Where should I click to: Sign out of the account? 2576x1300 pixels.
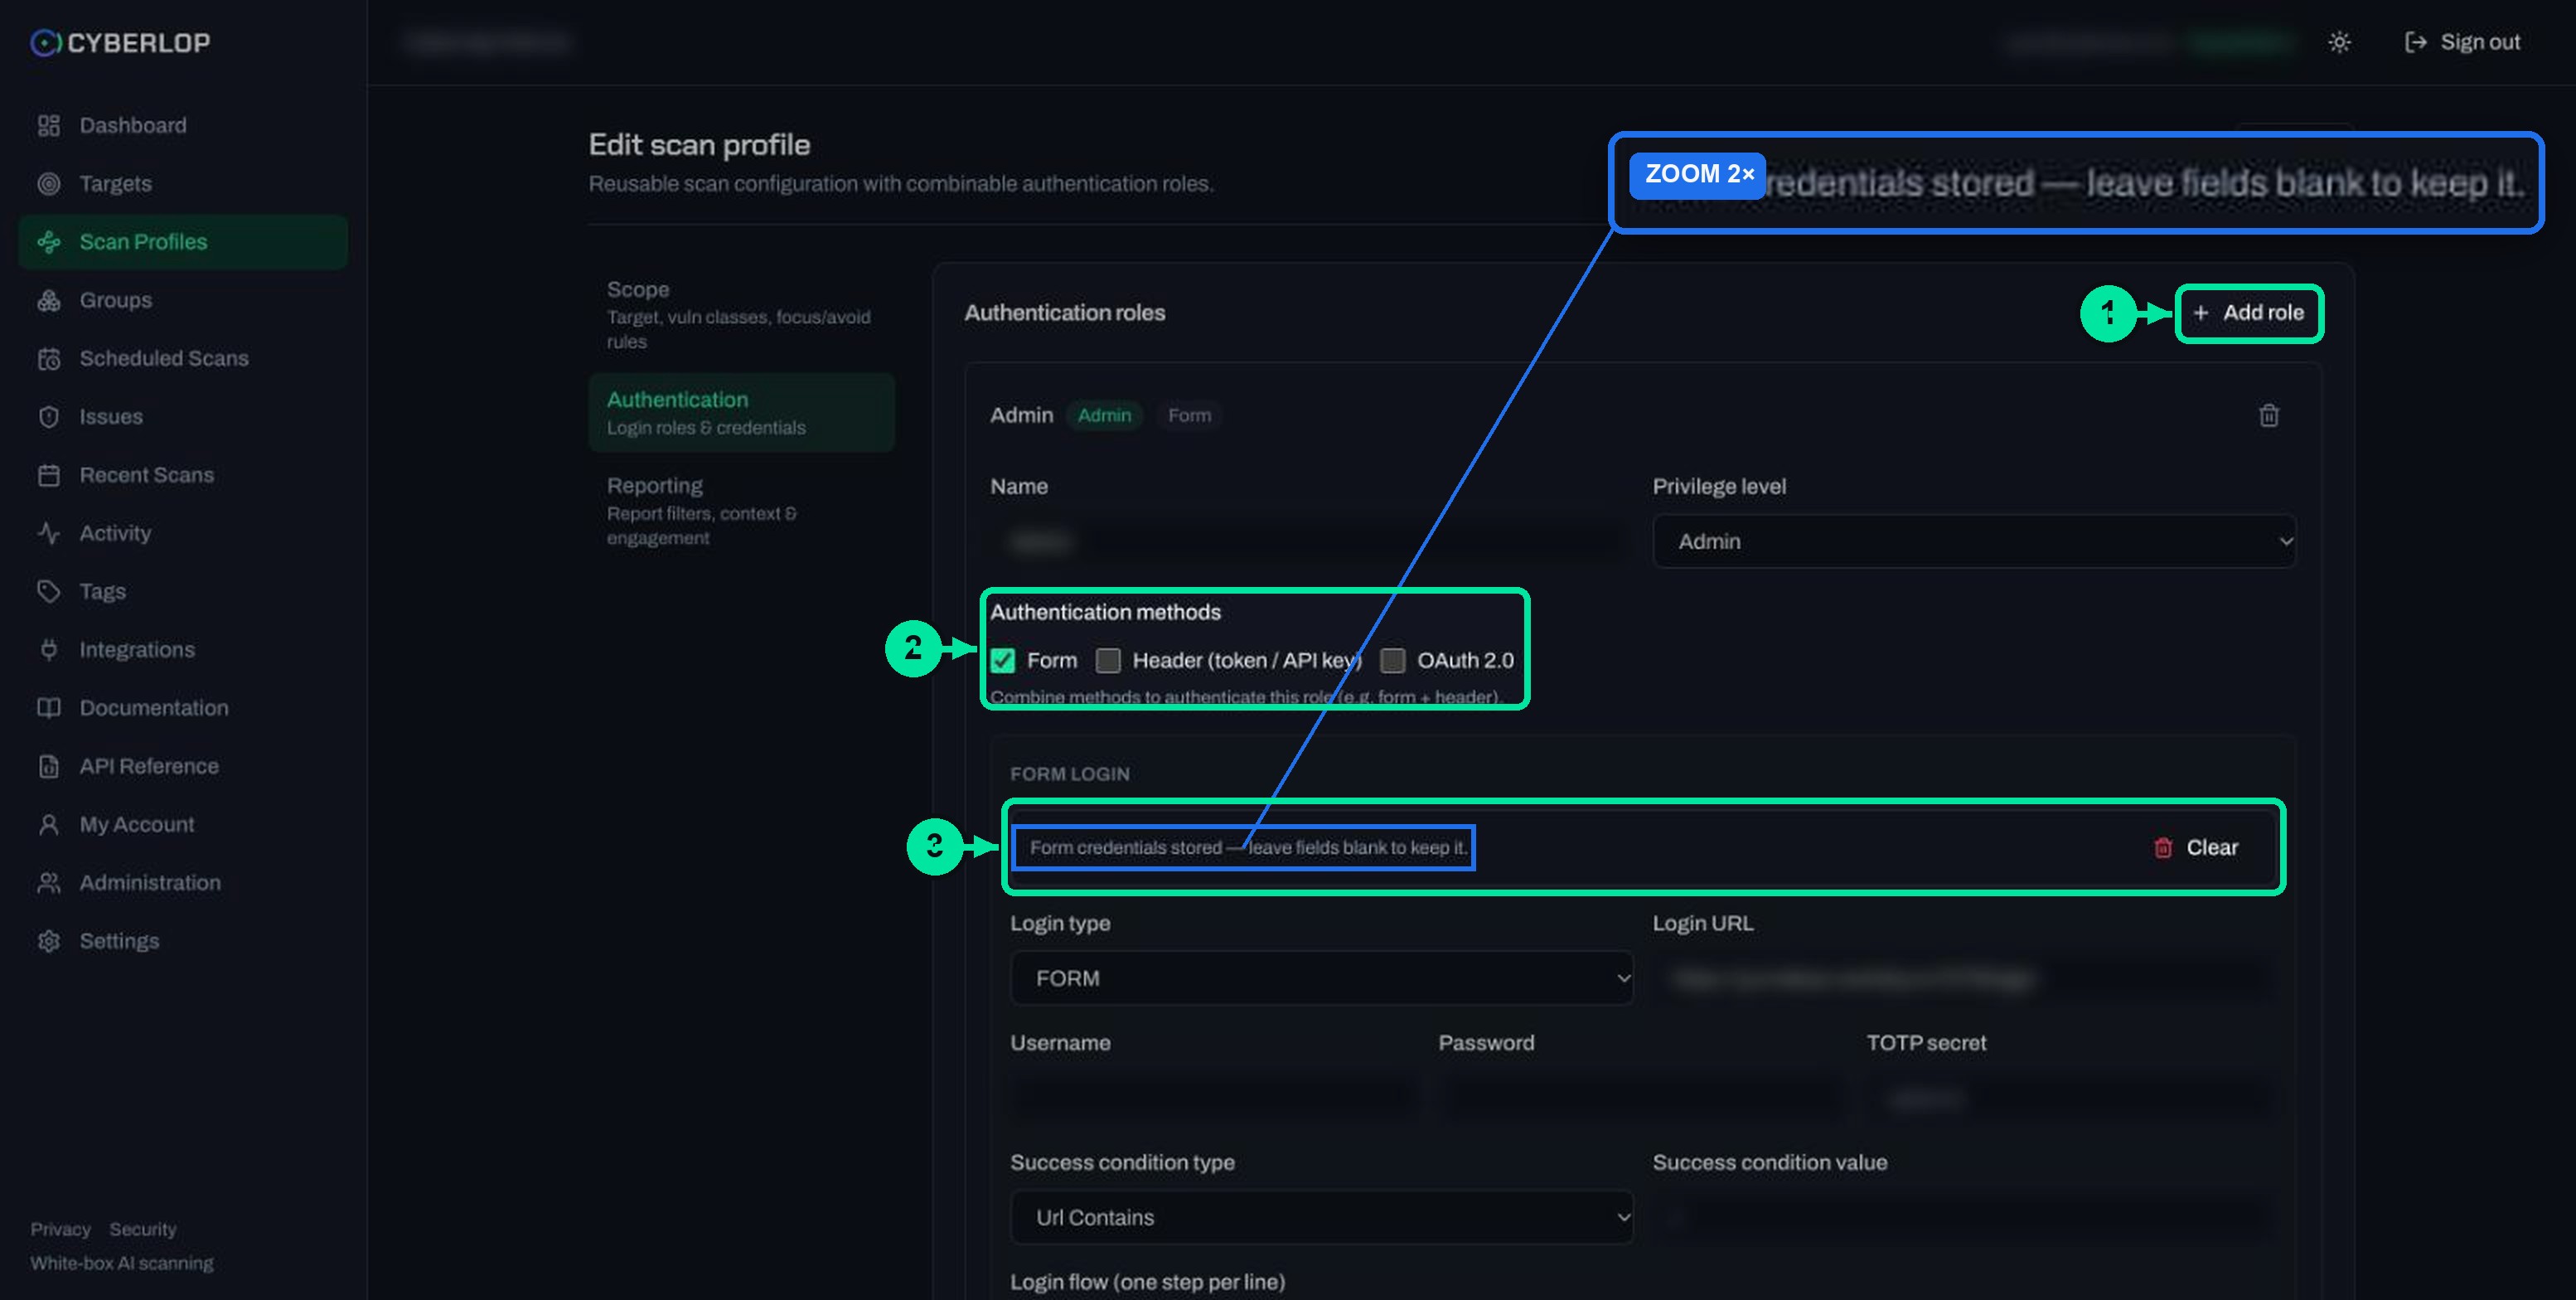pos(2462,42)
